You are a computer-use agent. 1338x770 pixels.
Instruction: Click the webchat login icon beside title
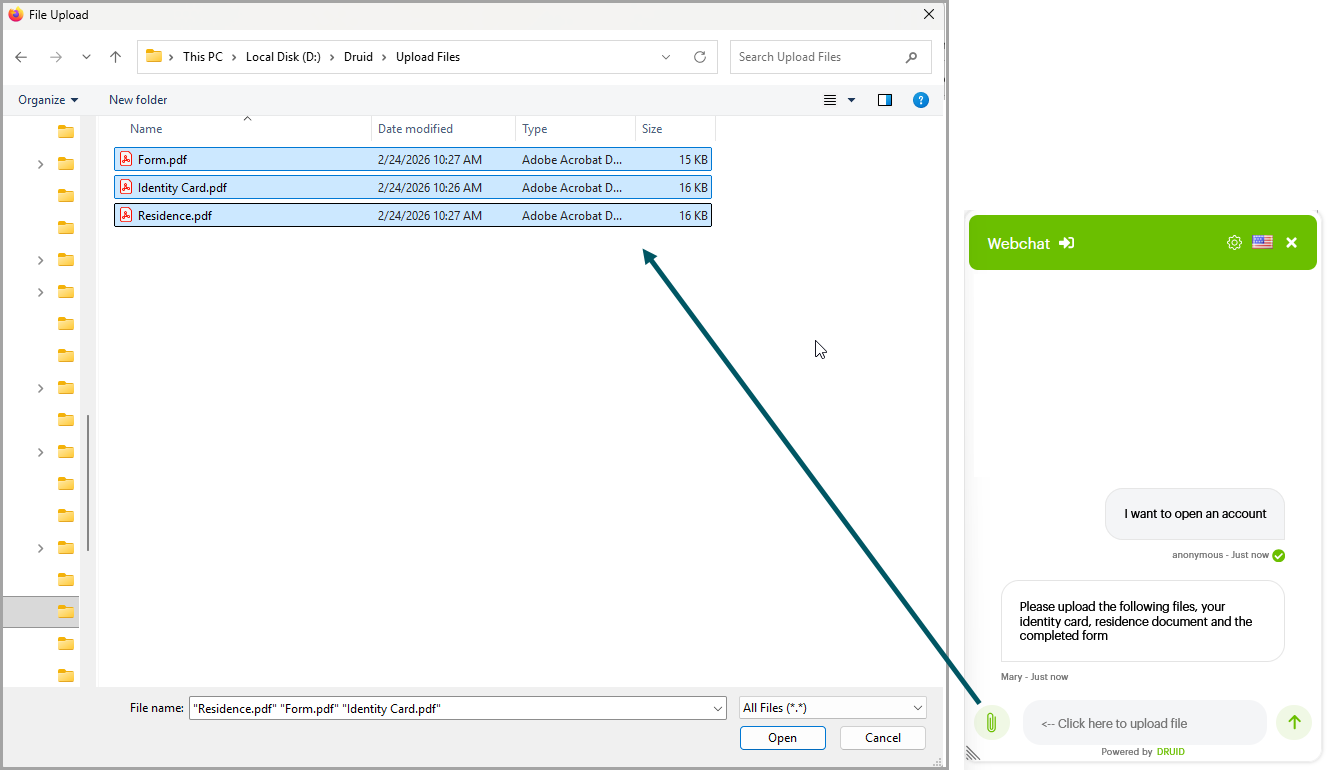point(1067,243)
